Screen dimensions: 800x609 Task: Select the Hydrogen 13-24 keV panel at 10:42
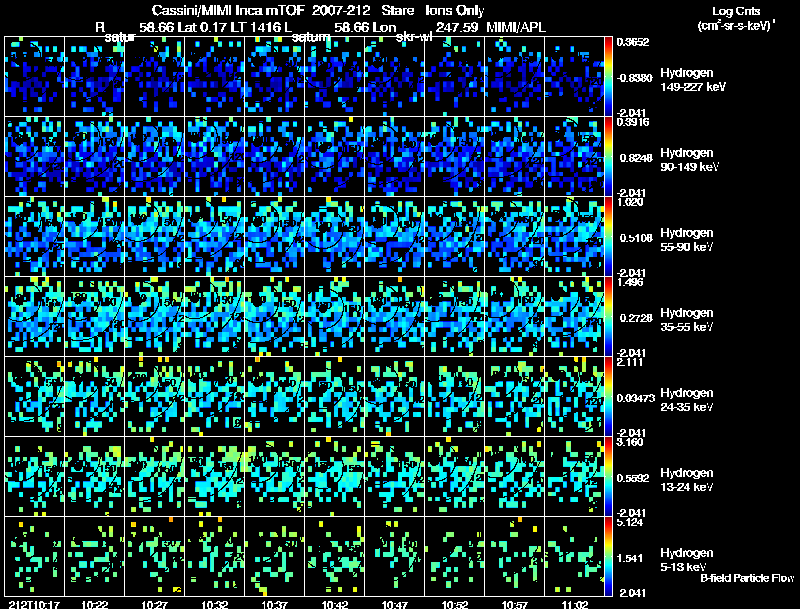(x=335, y=477)
